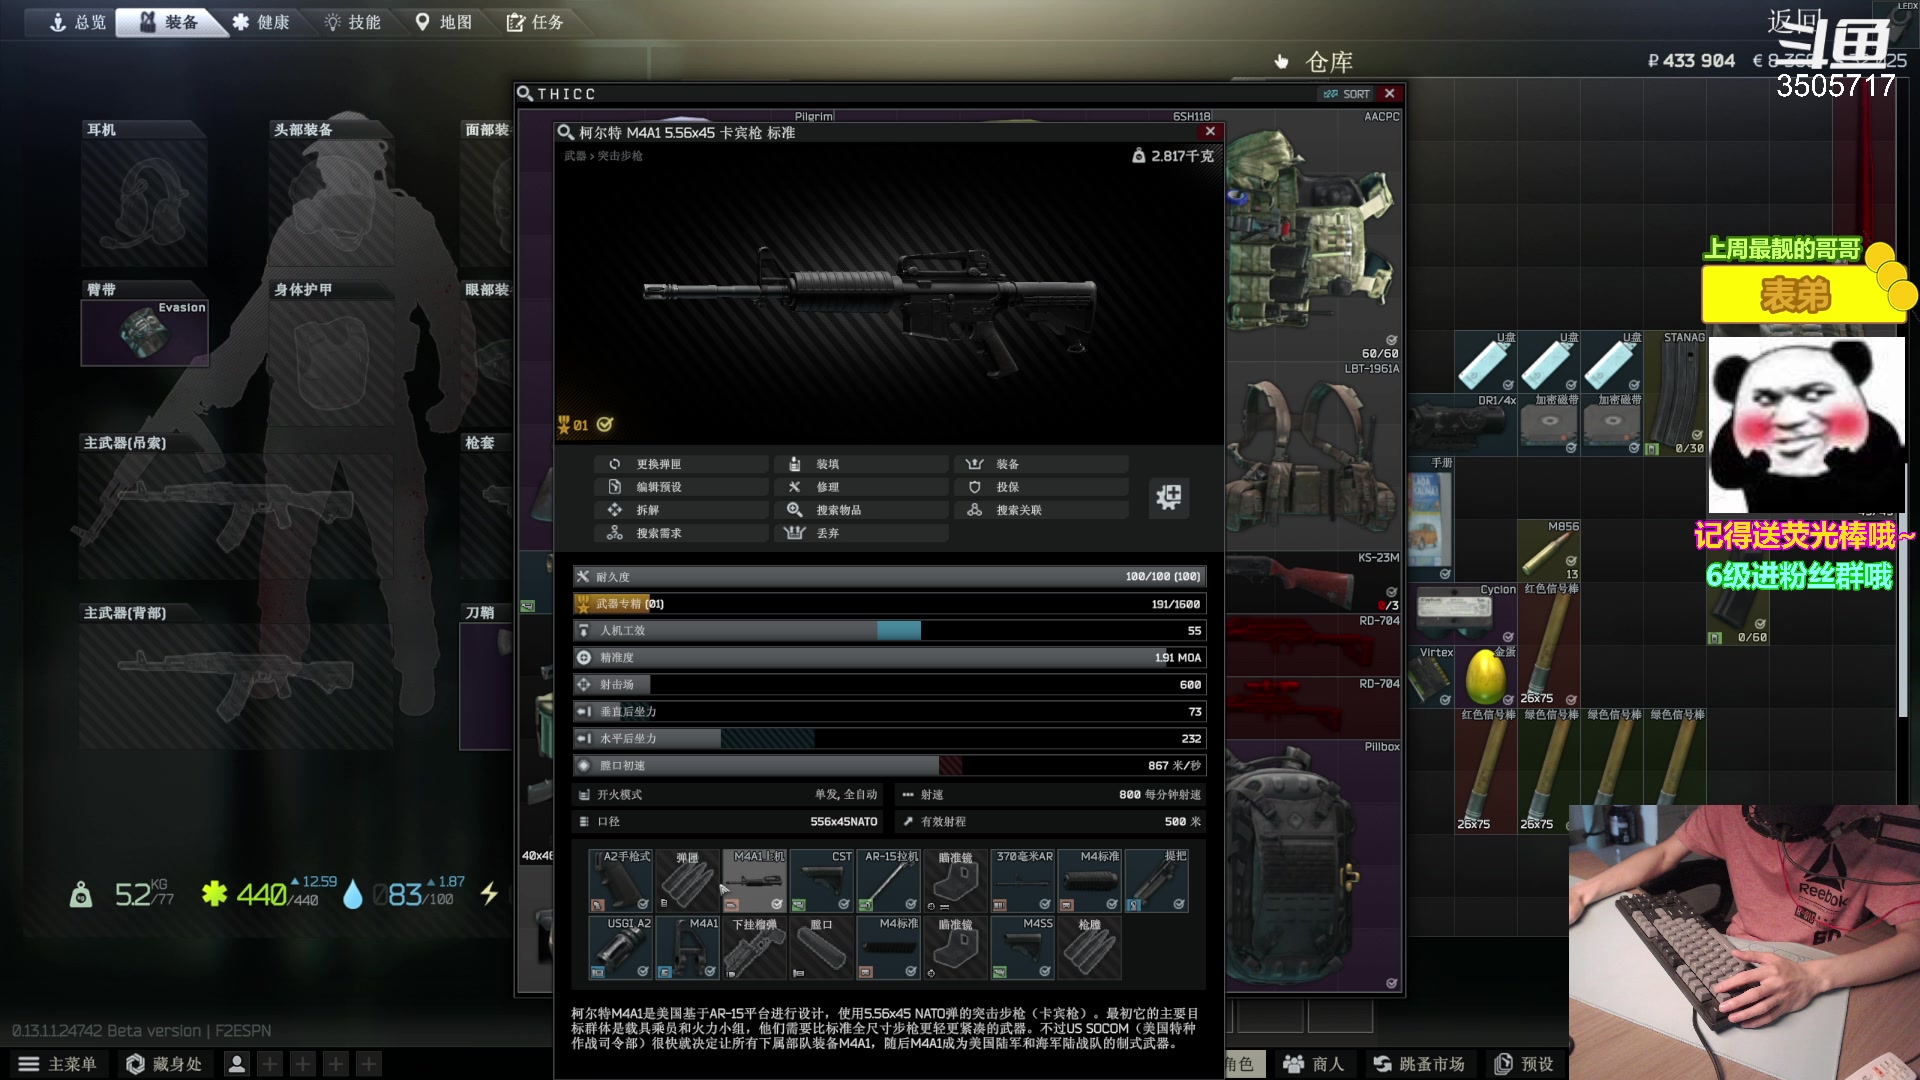Click 人机工效 ergonomics bar
Viewport: 1920px width, 1080px height.
pos(889,631)
